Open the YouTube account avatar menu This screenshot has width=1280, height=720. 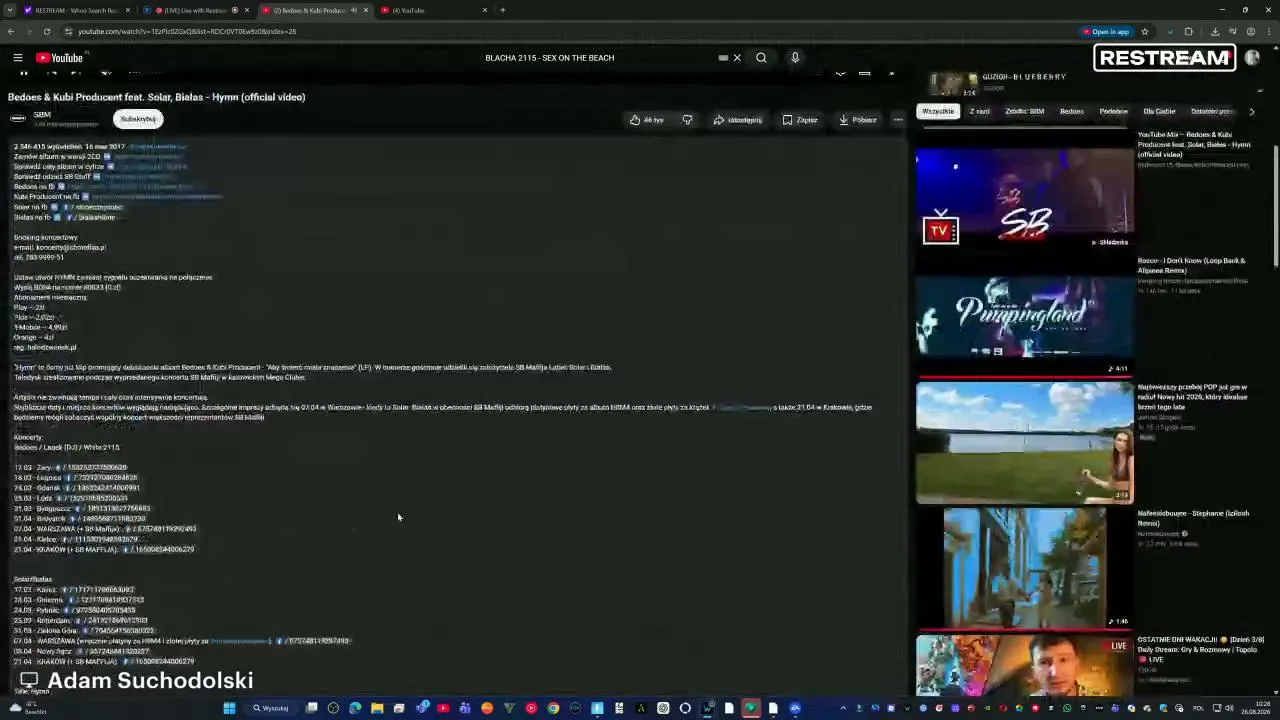[1252, 58]
